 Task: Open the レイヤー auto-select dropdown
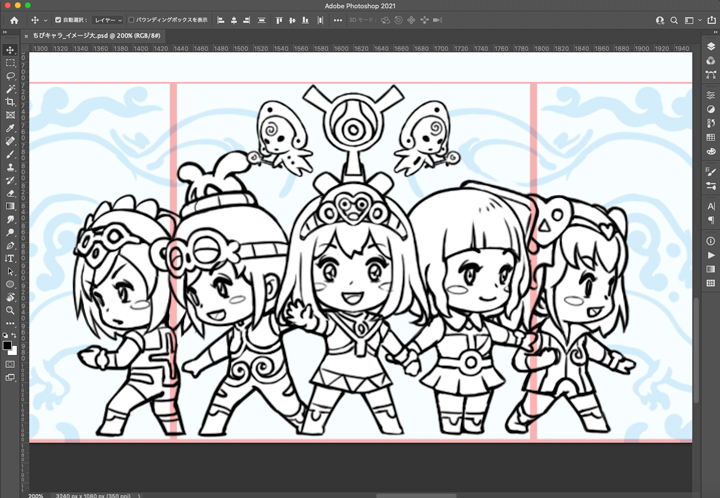pos(108,20)
